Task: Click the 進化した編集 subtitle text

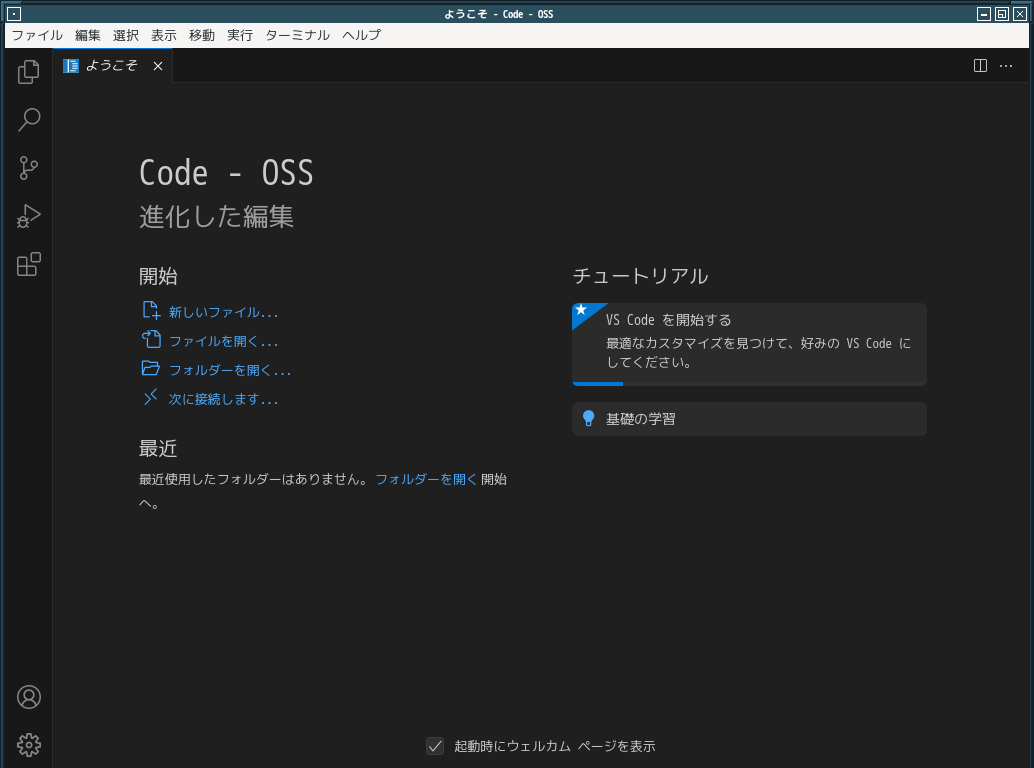Action: pos(216,216)
